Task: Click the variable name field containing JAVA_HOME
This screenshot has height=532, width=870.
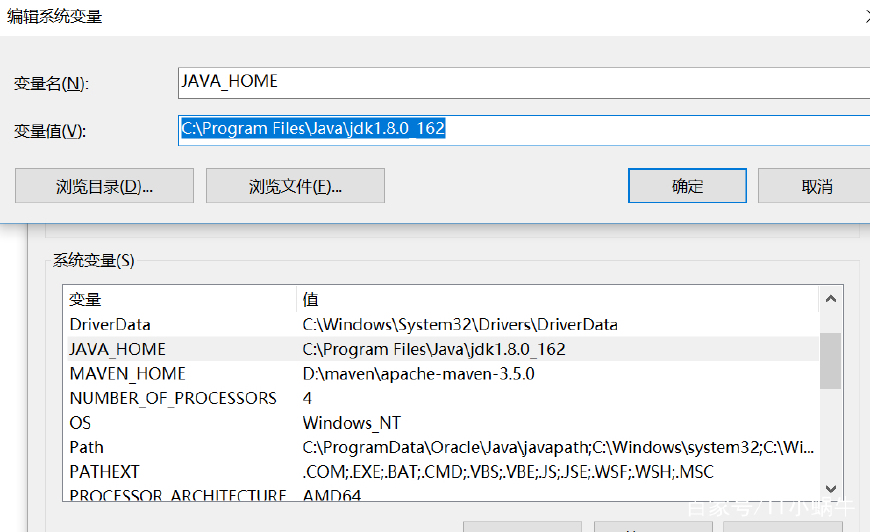Action: coord(524,83)
